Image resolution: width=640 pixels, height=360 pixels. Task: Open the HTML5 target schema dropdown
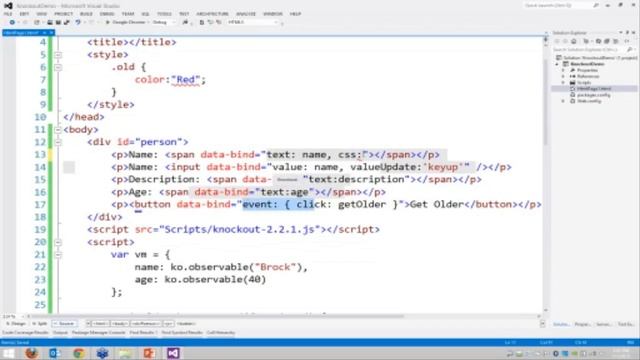coord(253,22)
